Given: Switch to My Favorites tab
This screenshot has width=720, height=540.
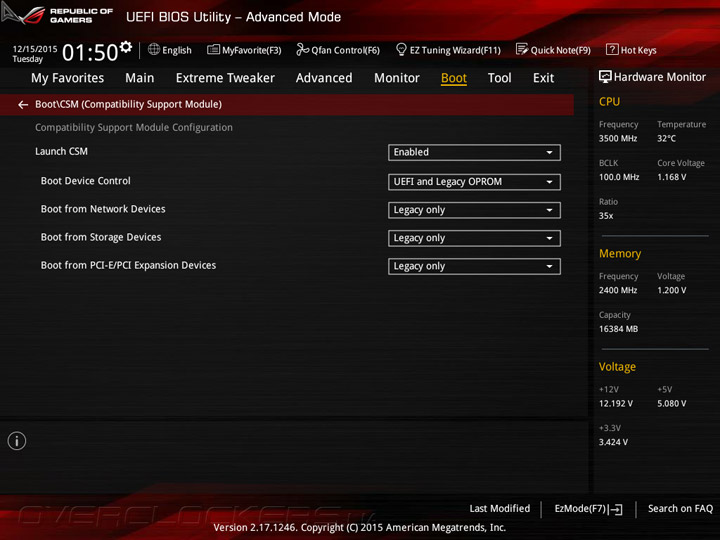Looking at the screenshot, I should 68,78.
